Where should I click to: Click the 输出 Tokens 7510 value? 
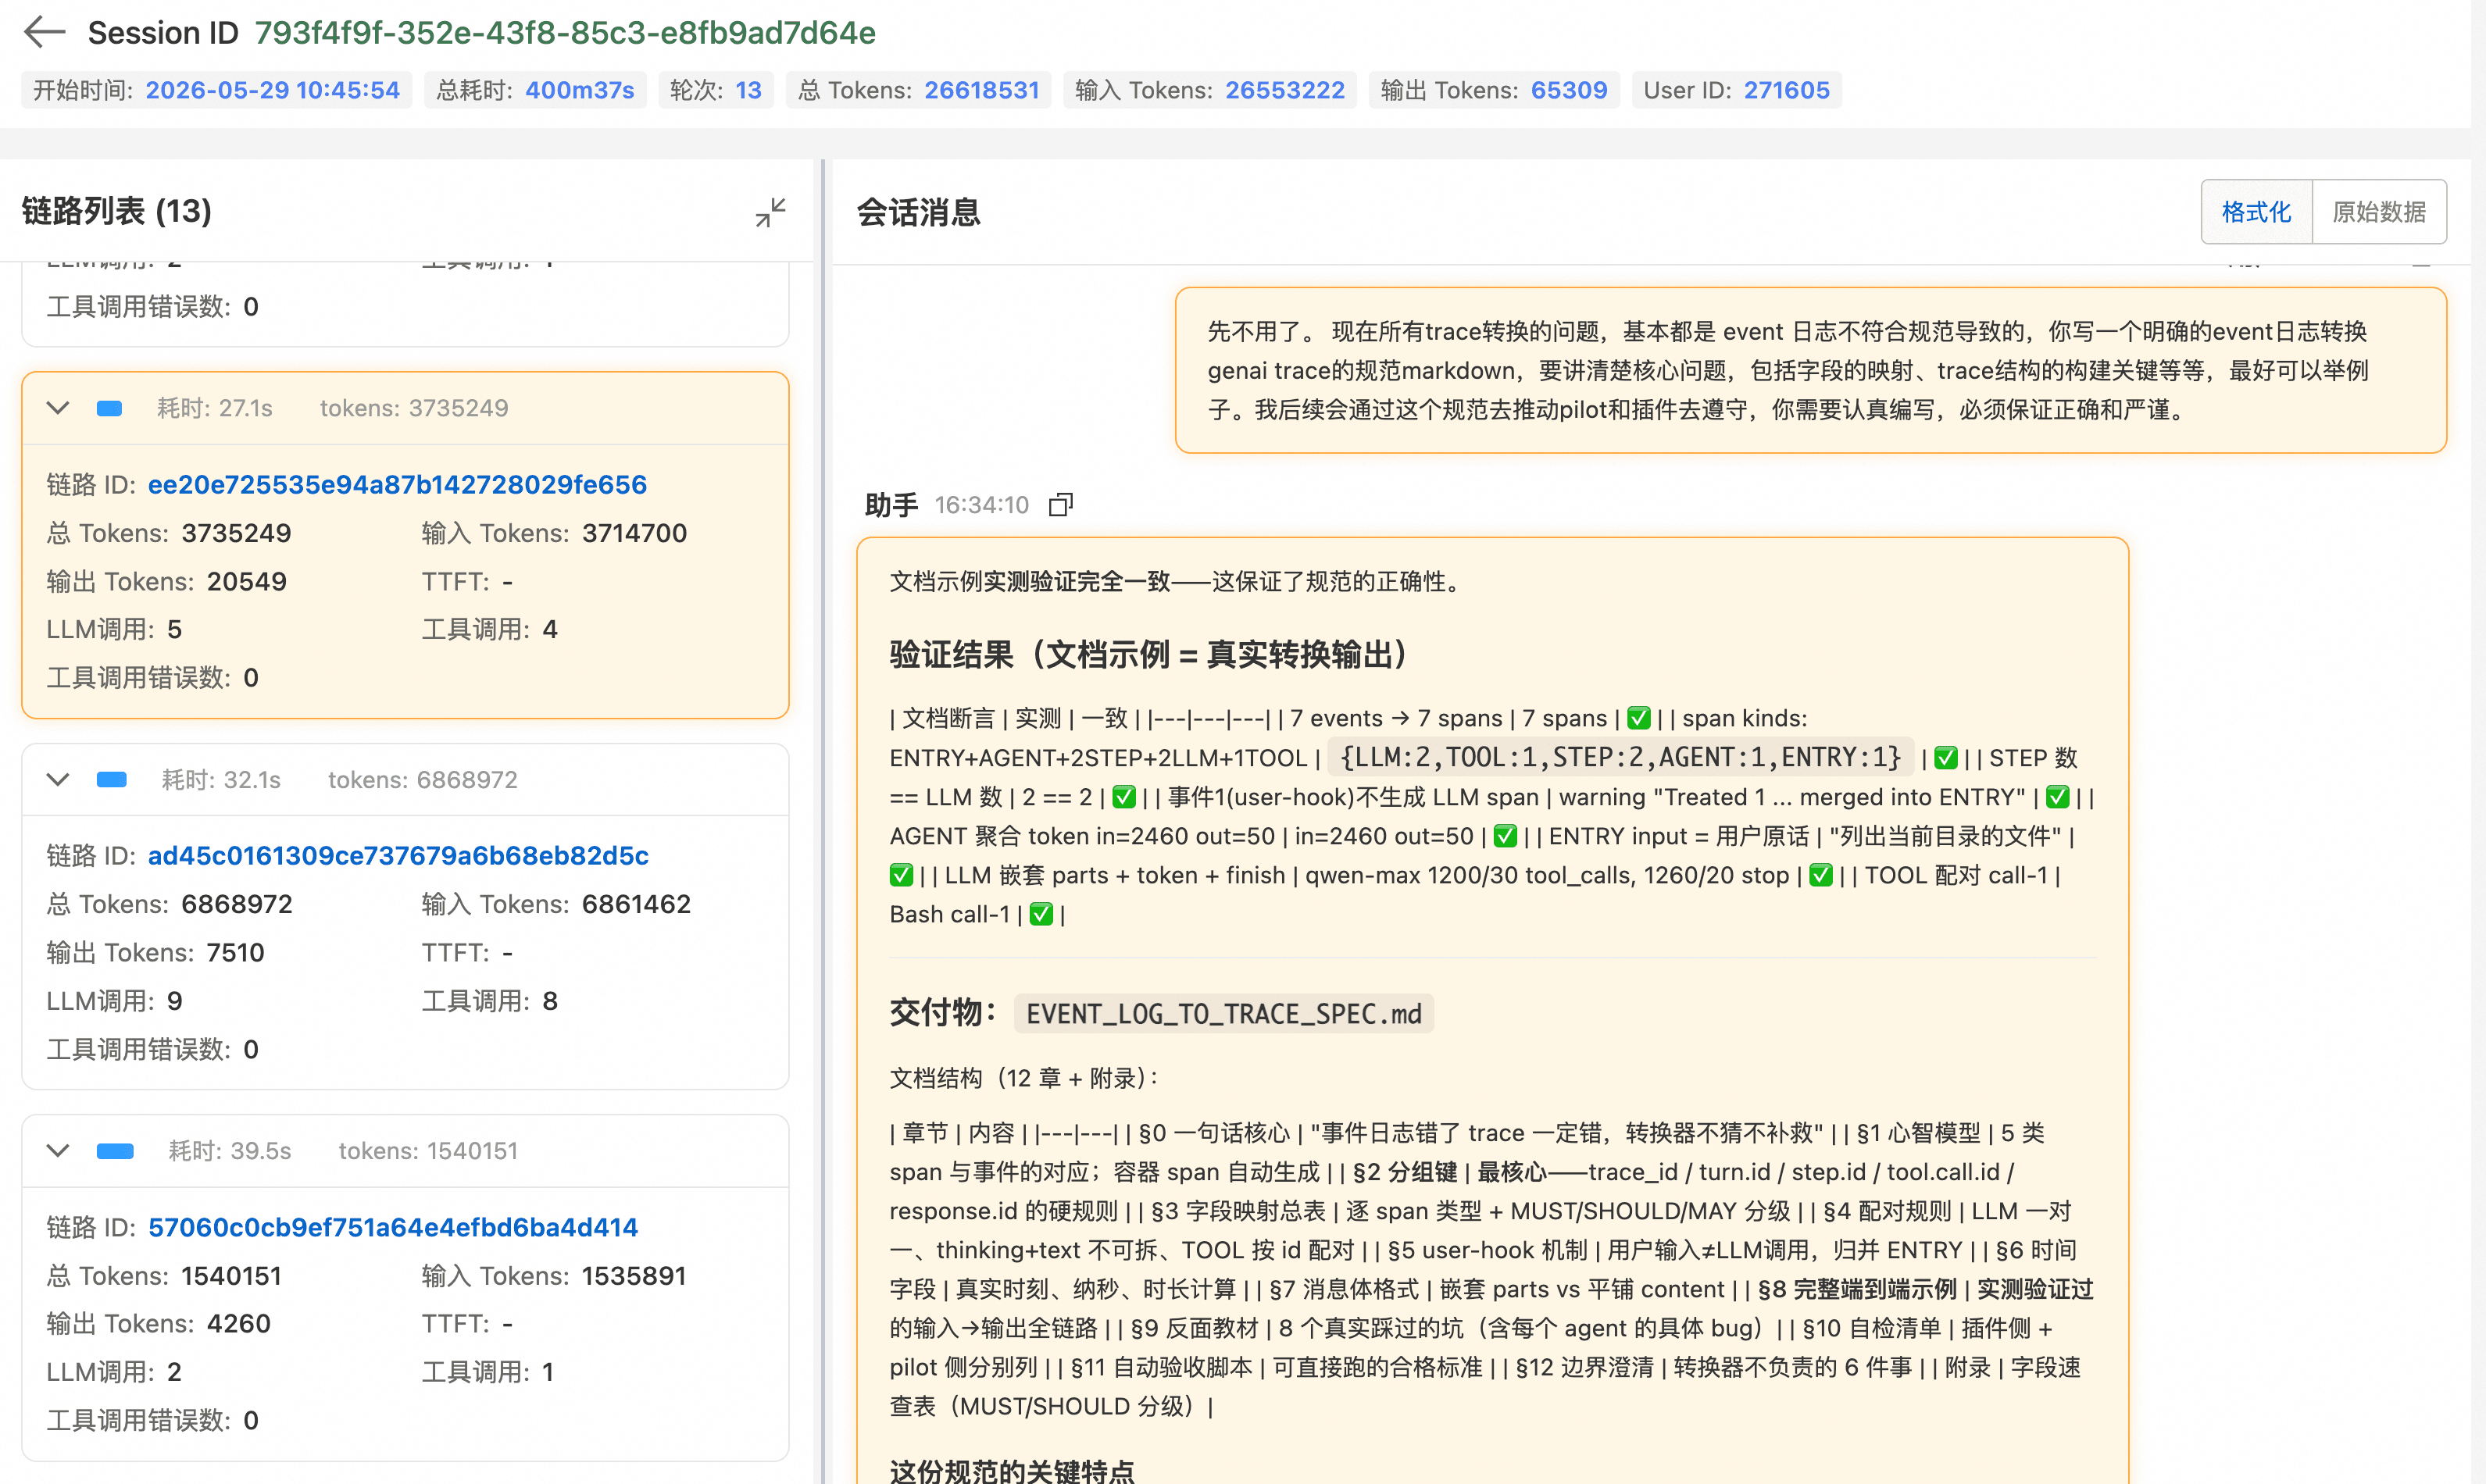tap(236, 952)
